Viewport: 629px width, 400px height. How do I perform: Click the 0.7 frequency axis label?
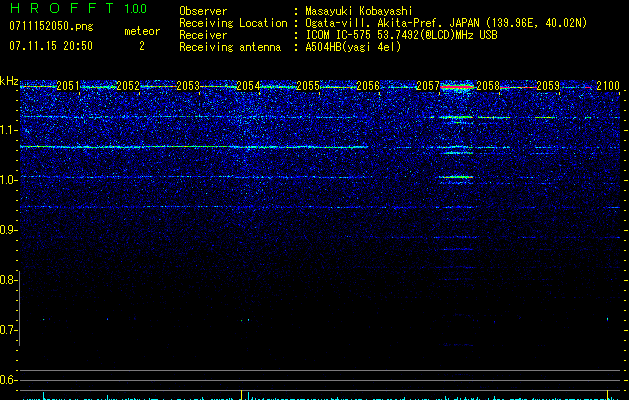tap(8, 330)
